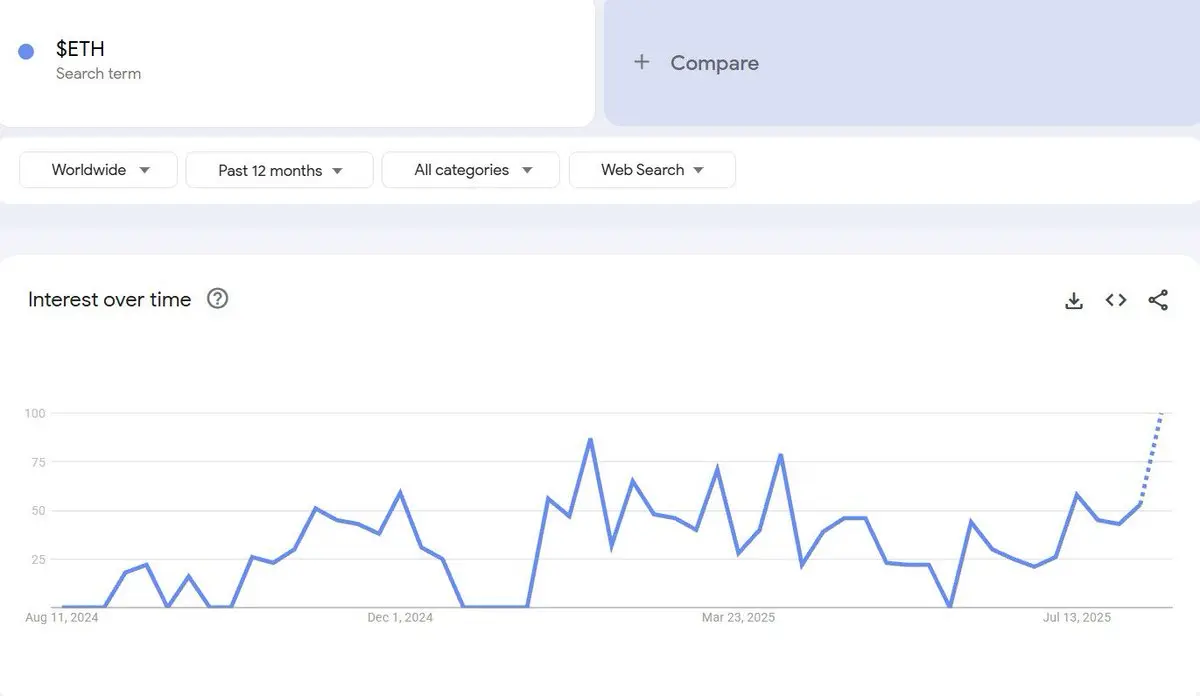Click the Dec 1, 2024 axis label
Viewport: 1200px width, 696px height.
400,618
